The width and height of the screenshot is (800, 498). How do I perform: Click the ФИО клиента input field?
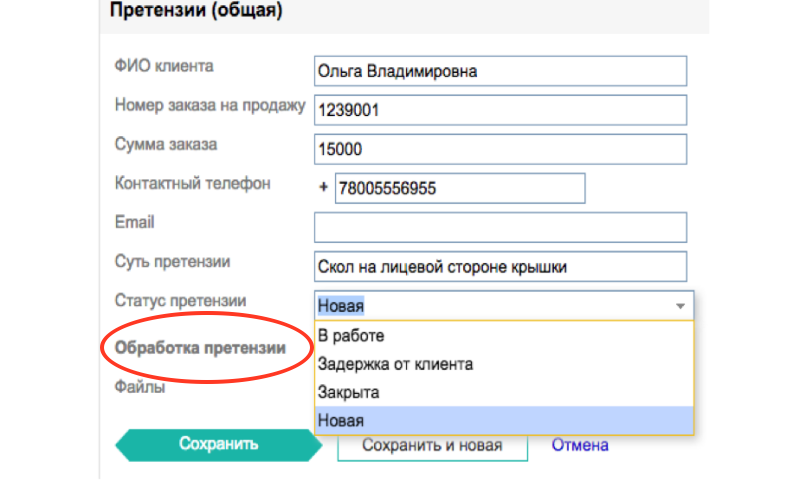[501, 71]
